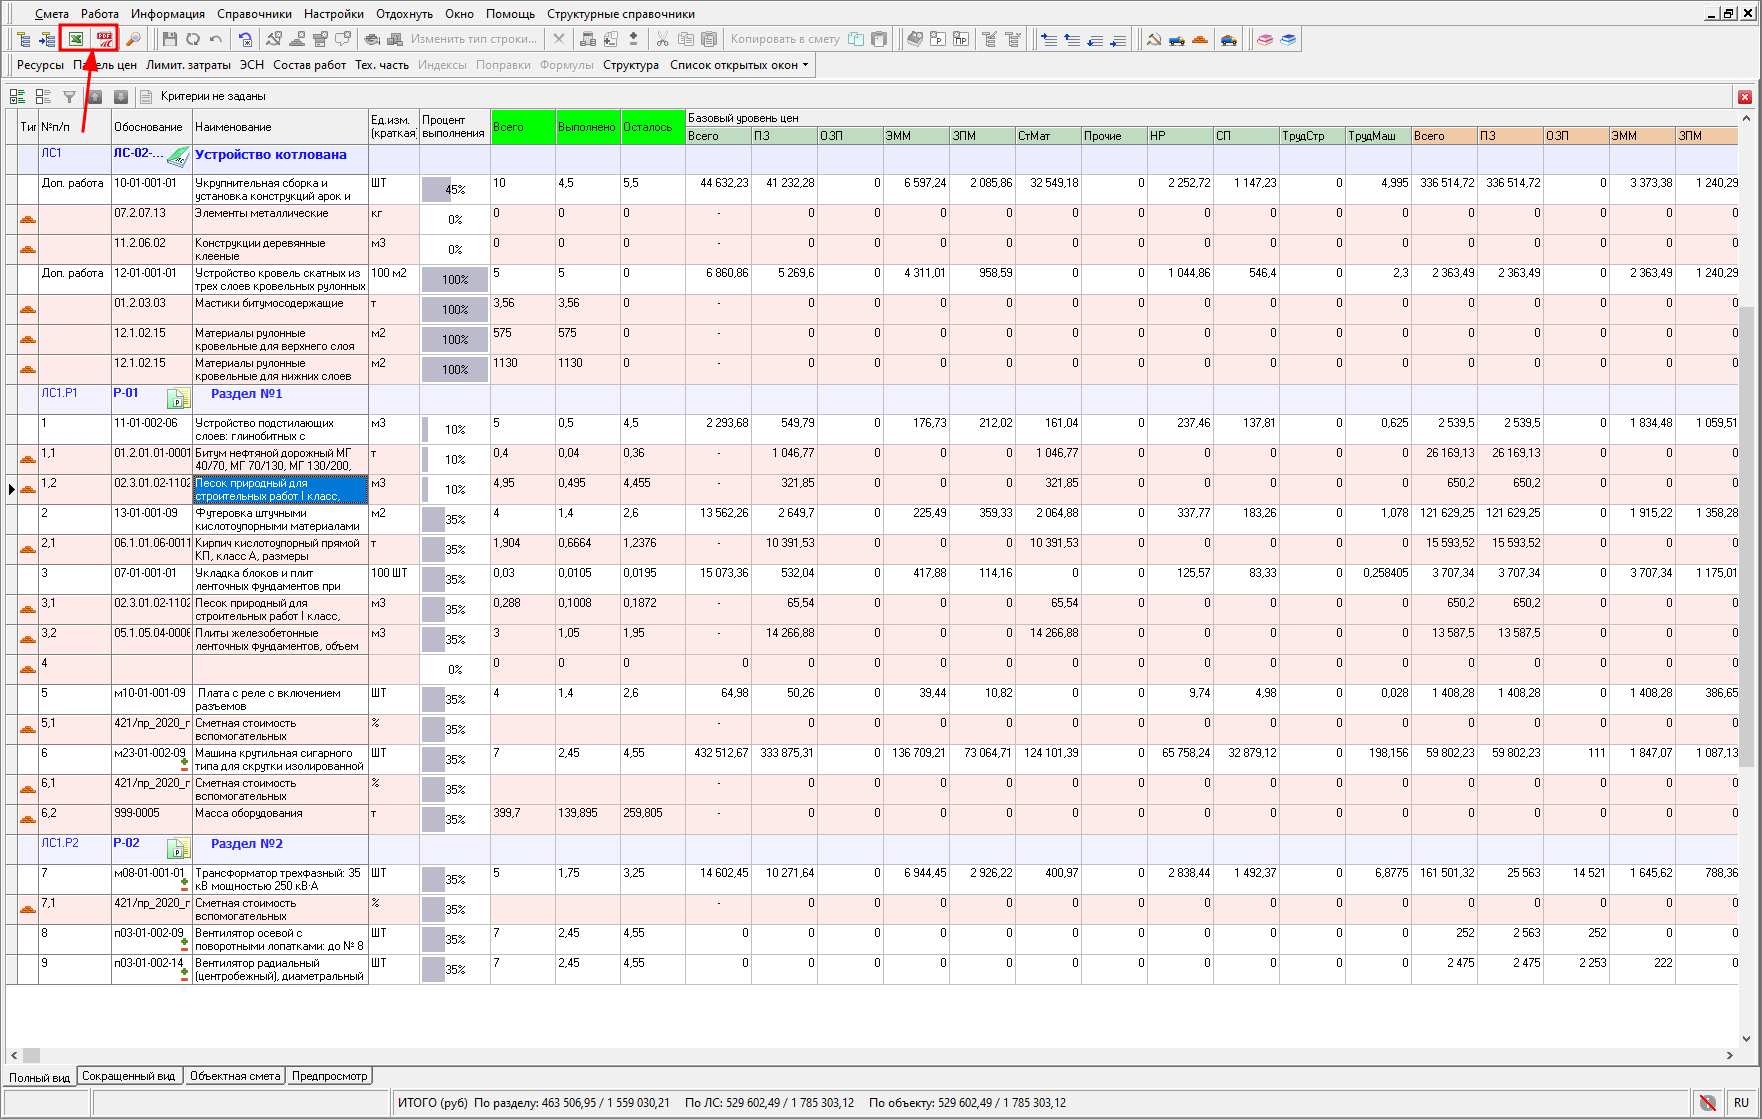Switch to the Объектная смета tab

(x=235, y=1076)
